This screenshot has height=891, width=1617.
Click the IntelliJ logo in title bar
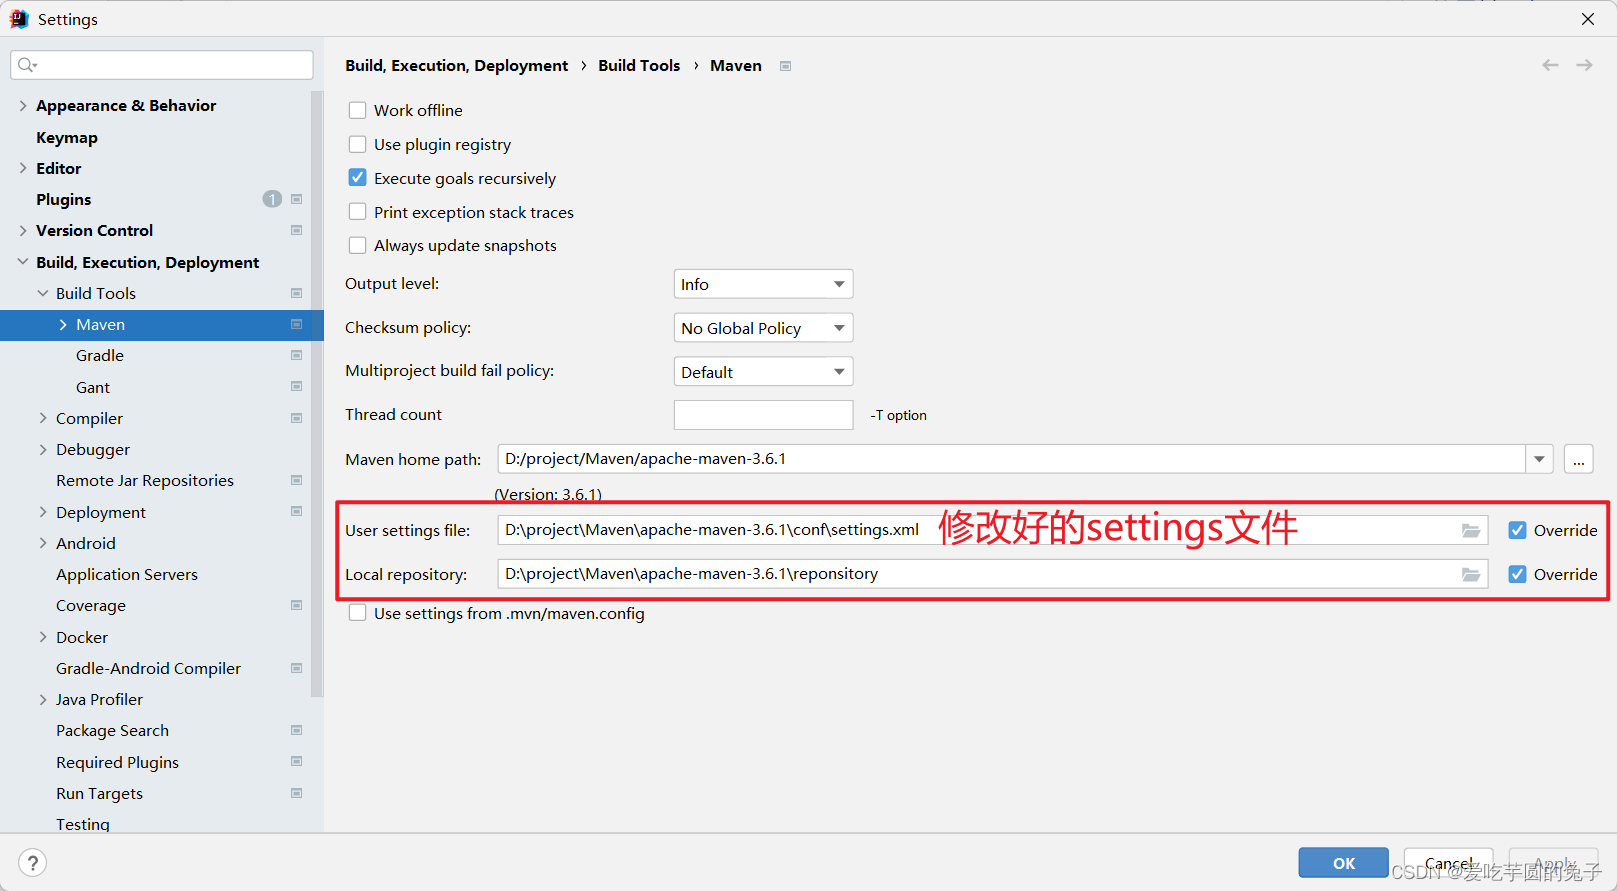19,19
